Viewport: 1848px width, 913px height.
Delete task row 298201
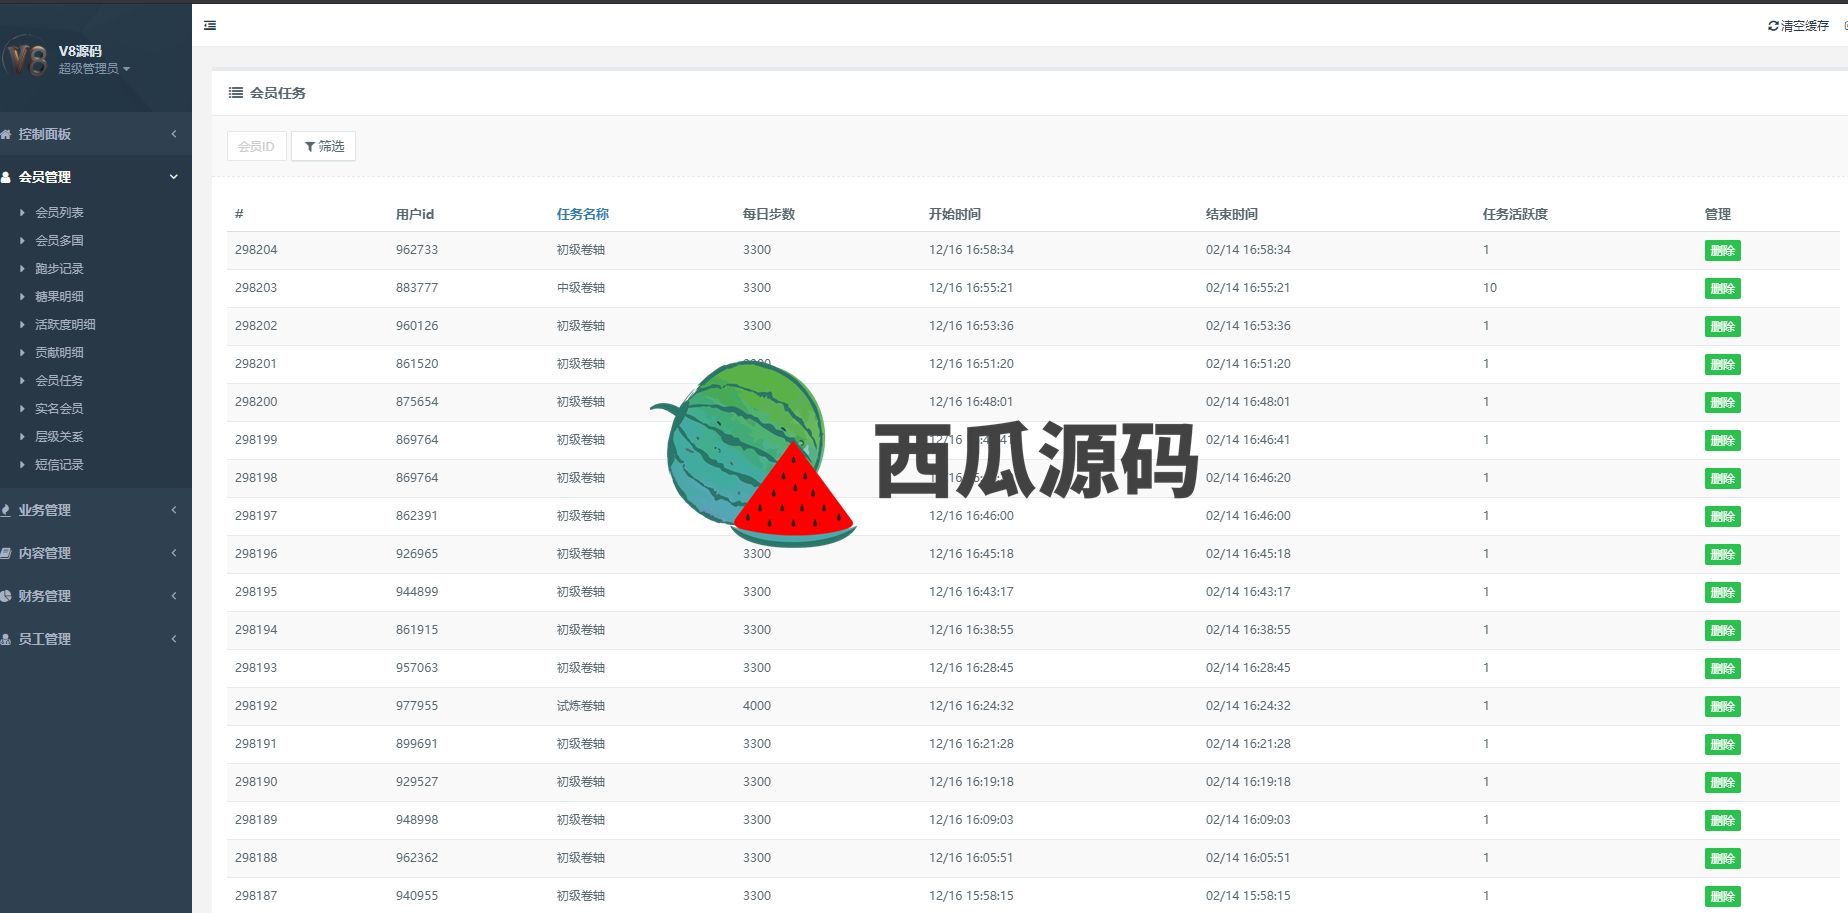[x=1722, y=365]
